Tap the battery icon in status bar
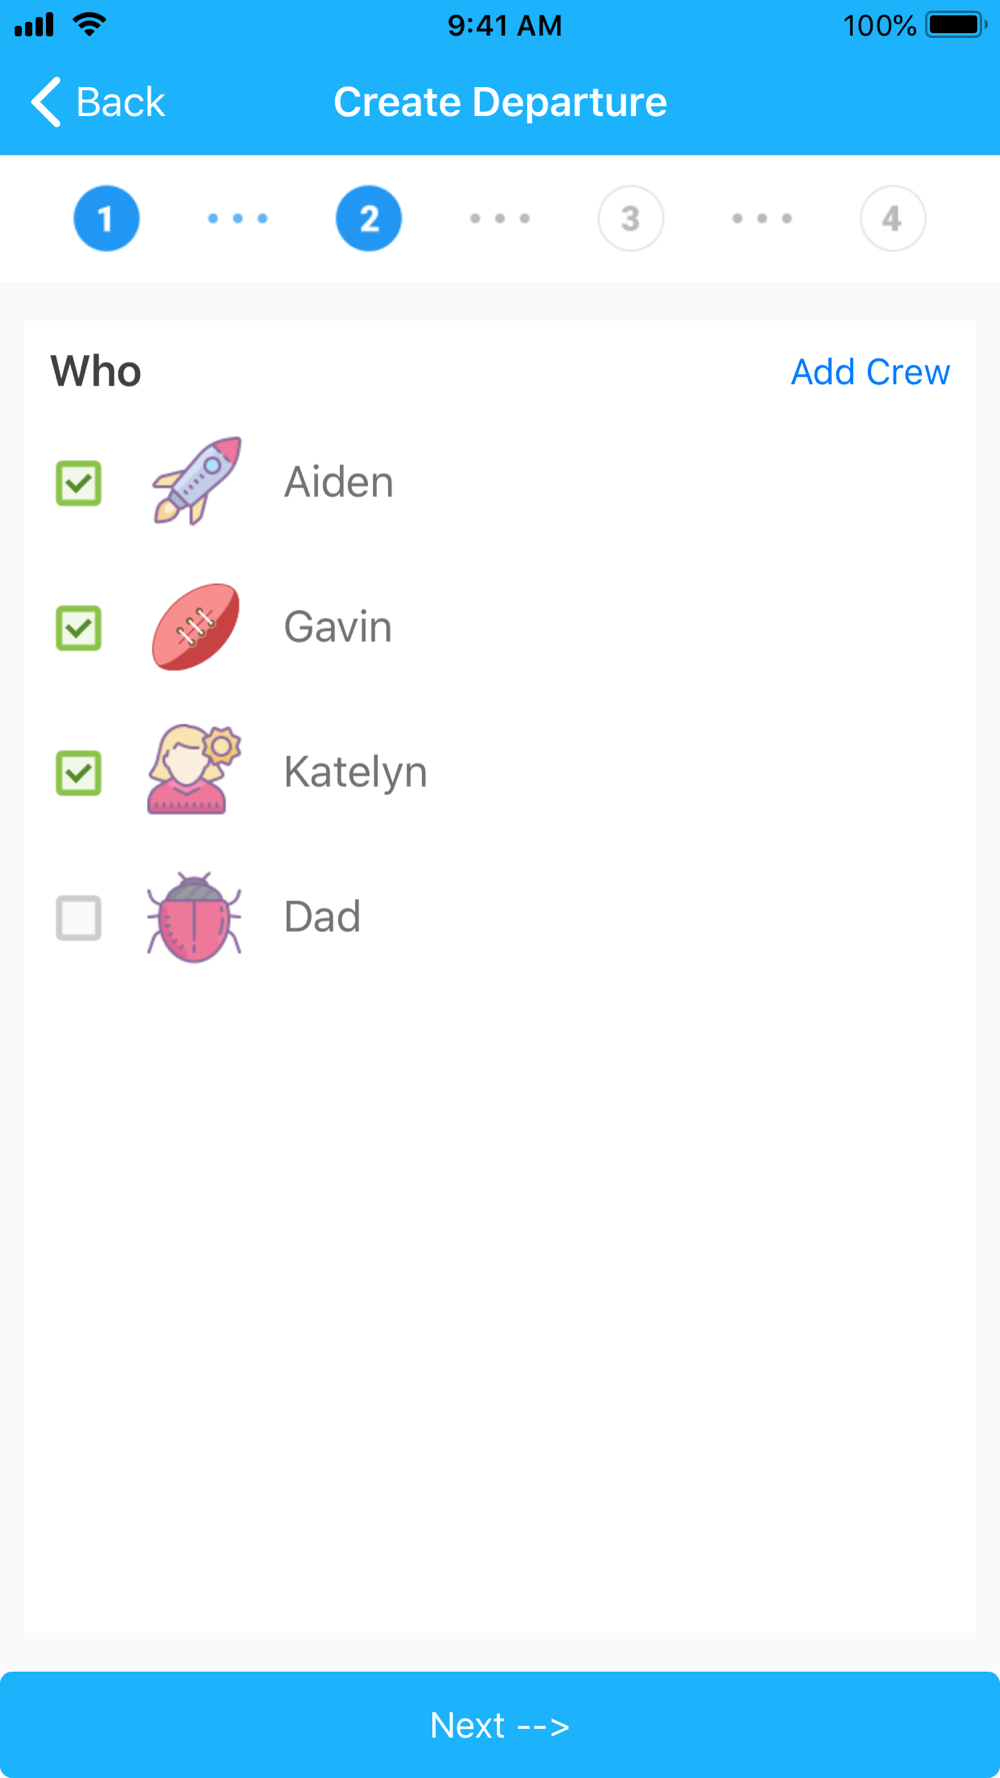 point(956,25)
